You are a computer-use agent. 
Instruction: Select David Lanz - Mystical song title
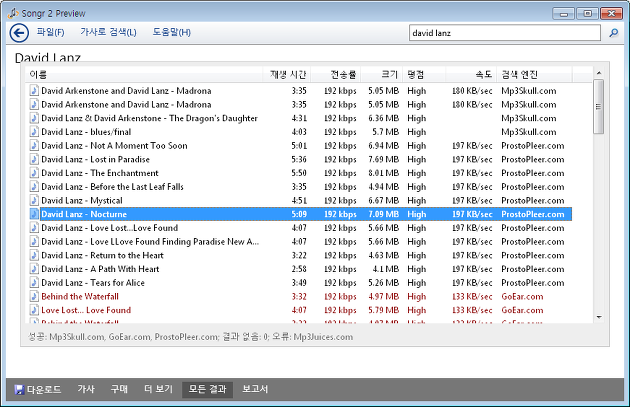pos(82,200)
